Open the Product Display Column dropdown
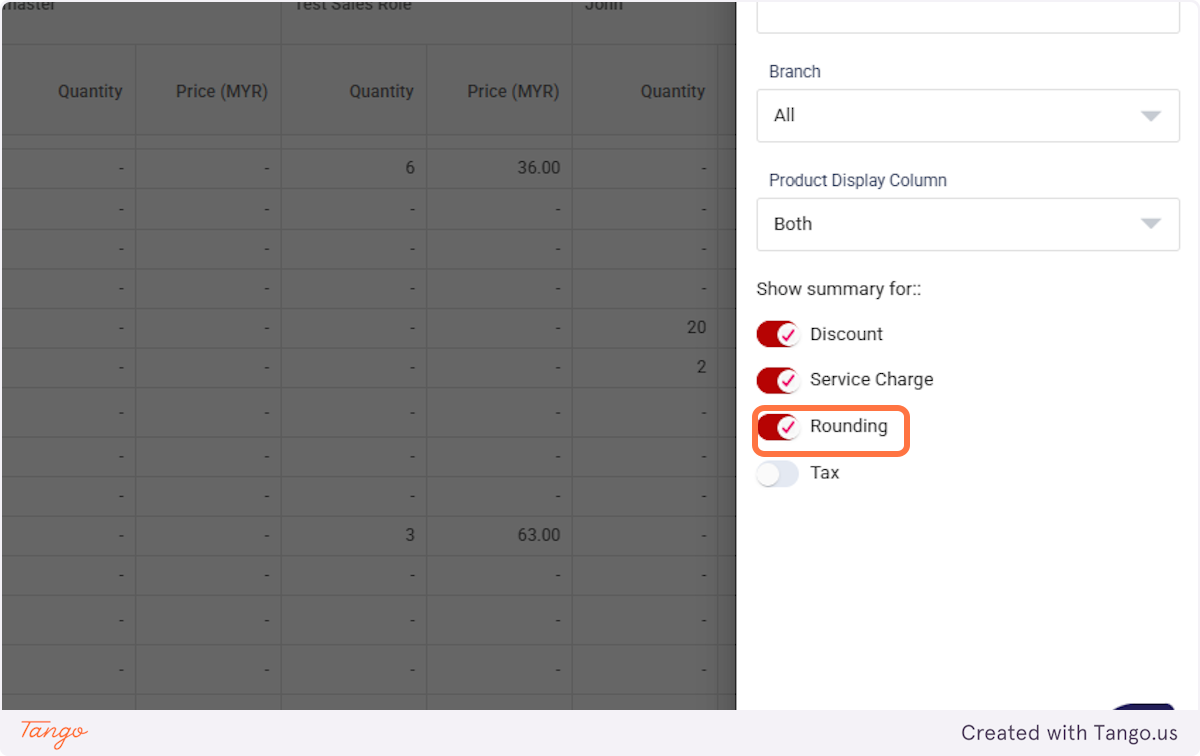This screenshot has height=756, width=1200. 968,224
